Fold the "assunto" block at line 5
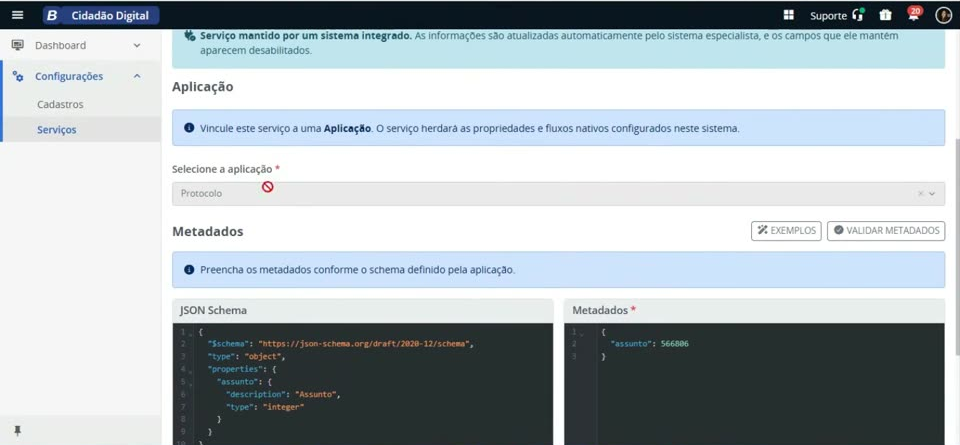This screenshot has width=960, height=445. click(x=191, y=383)
